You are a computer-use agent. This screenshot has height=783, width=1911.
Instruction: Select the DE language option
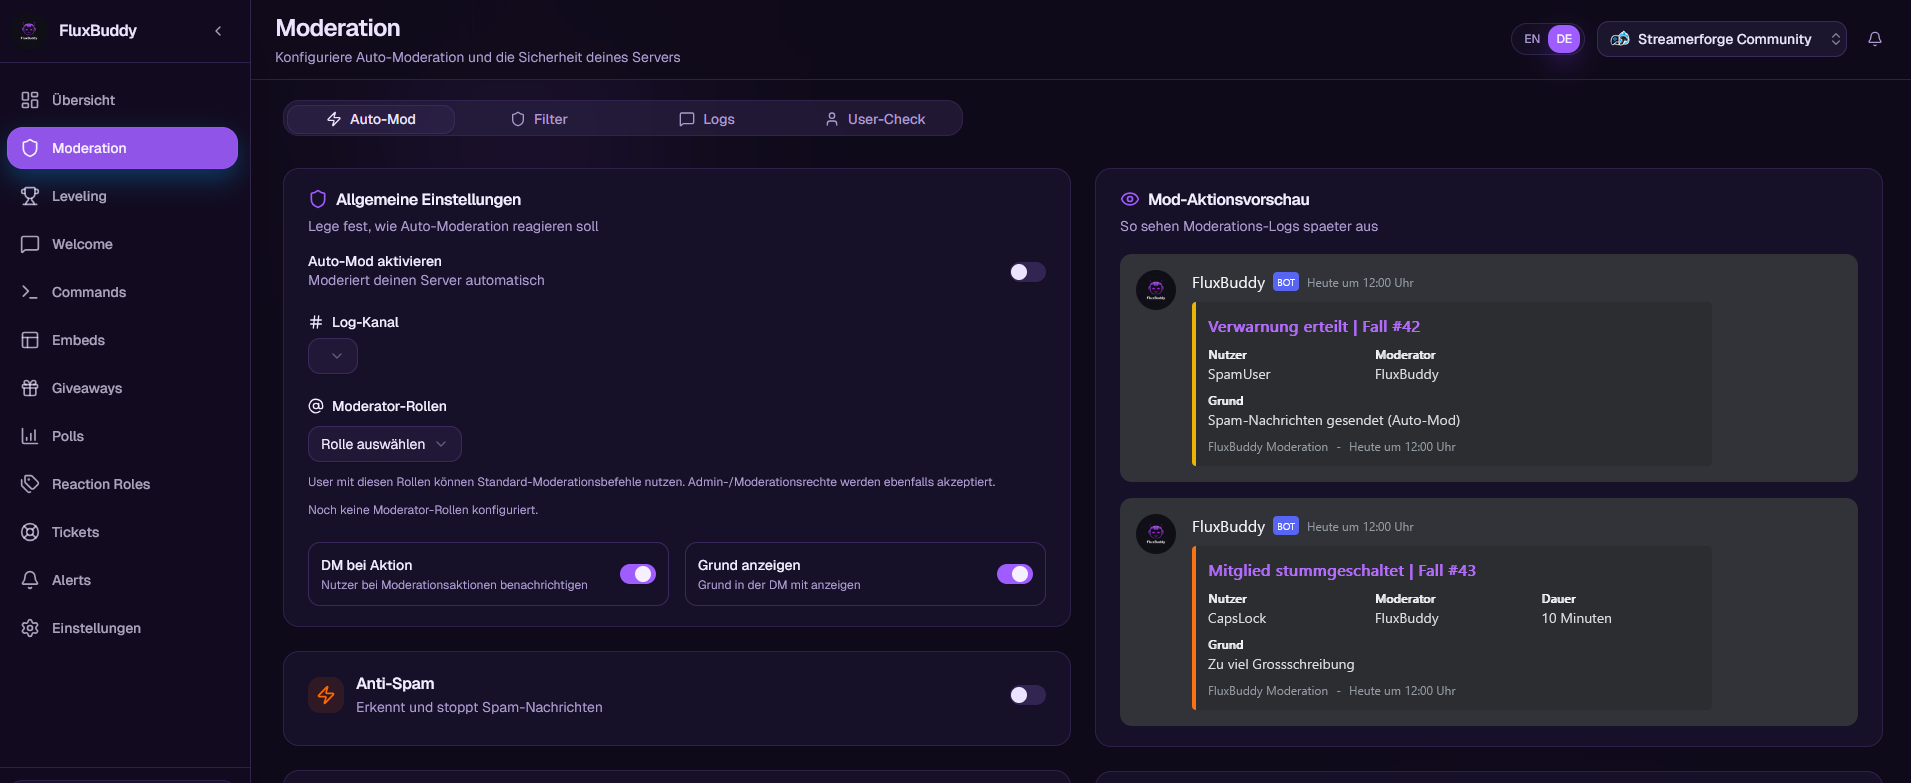click(1564, 39)
